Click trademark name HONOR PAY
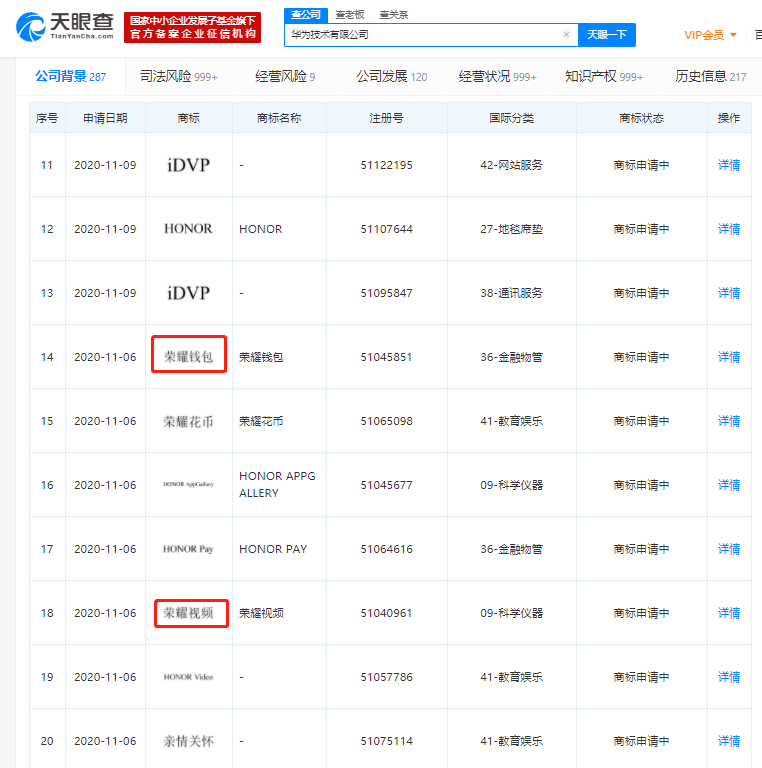 click(x=273, y=549)
